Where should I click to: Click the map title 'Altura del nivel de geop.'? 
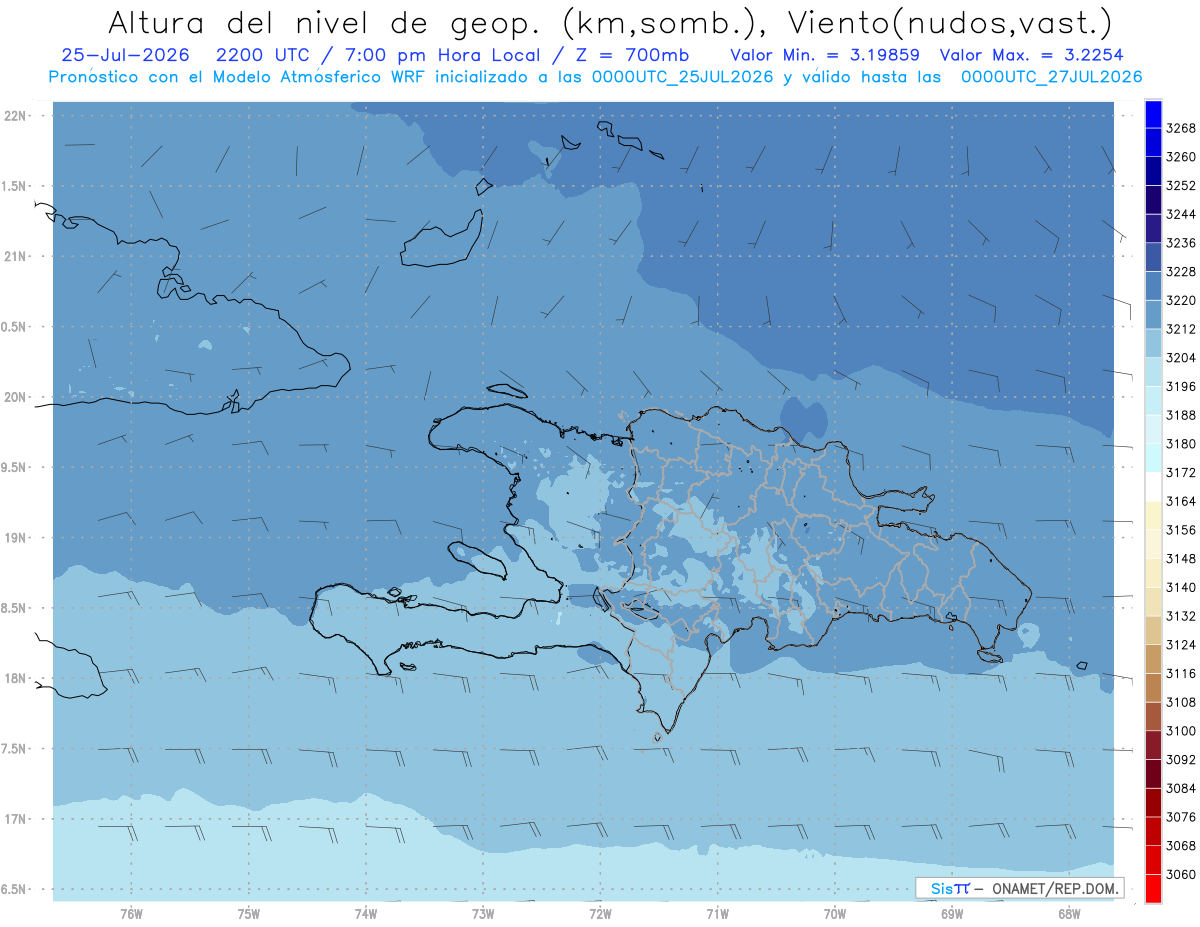pyautogui.click(x=325, y=22)
